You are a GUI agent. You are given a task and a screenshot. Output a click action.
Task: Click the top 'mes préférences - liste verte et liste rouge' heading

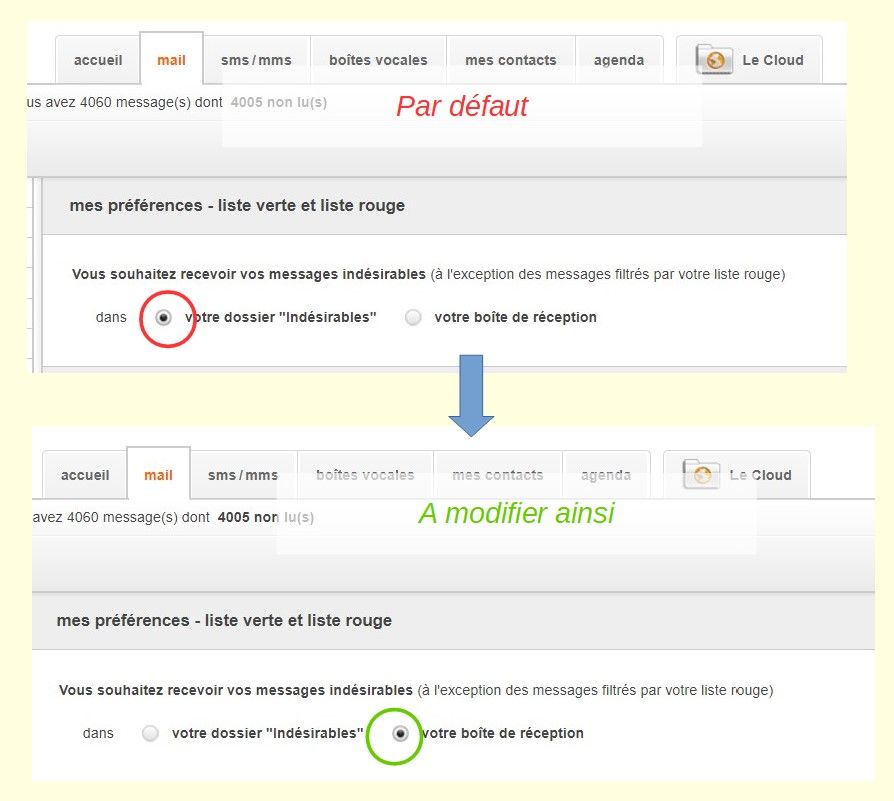coord(237,205)
